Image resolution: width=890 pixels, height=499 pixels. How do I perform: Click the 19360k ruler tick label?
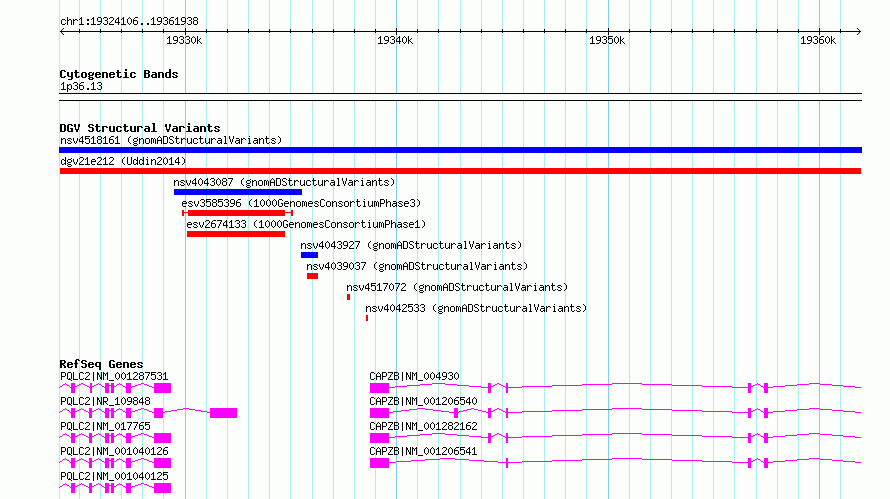818,40
